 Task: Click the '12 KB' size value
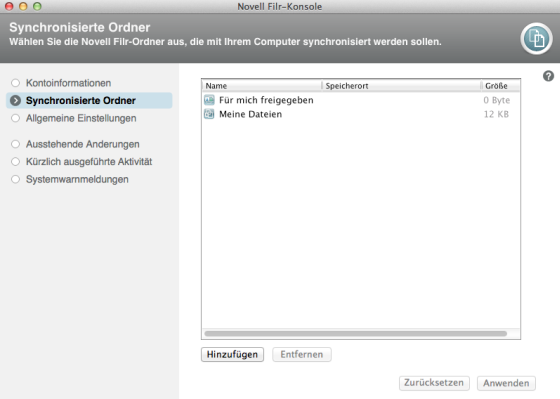coord(496,114)
